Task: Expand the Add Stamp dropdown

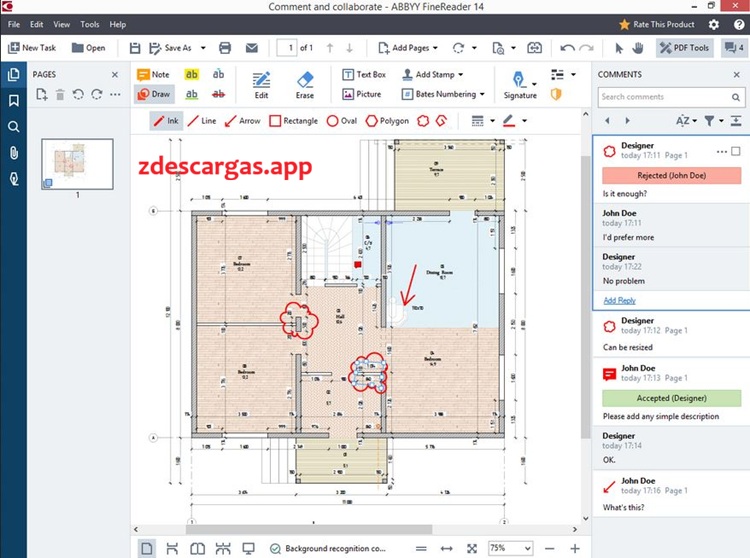Action: (x=461, y=75)
